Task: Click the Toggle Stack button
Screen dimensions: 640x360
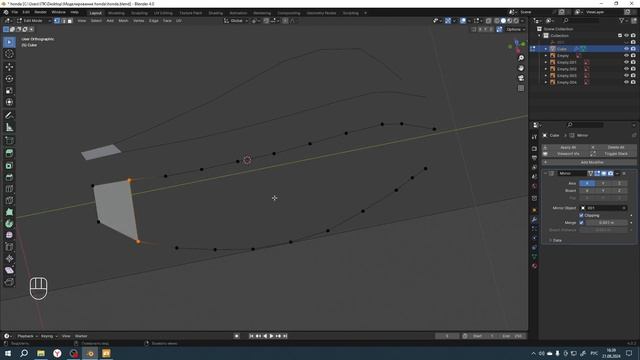Action: [613, 154]
